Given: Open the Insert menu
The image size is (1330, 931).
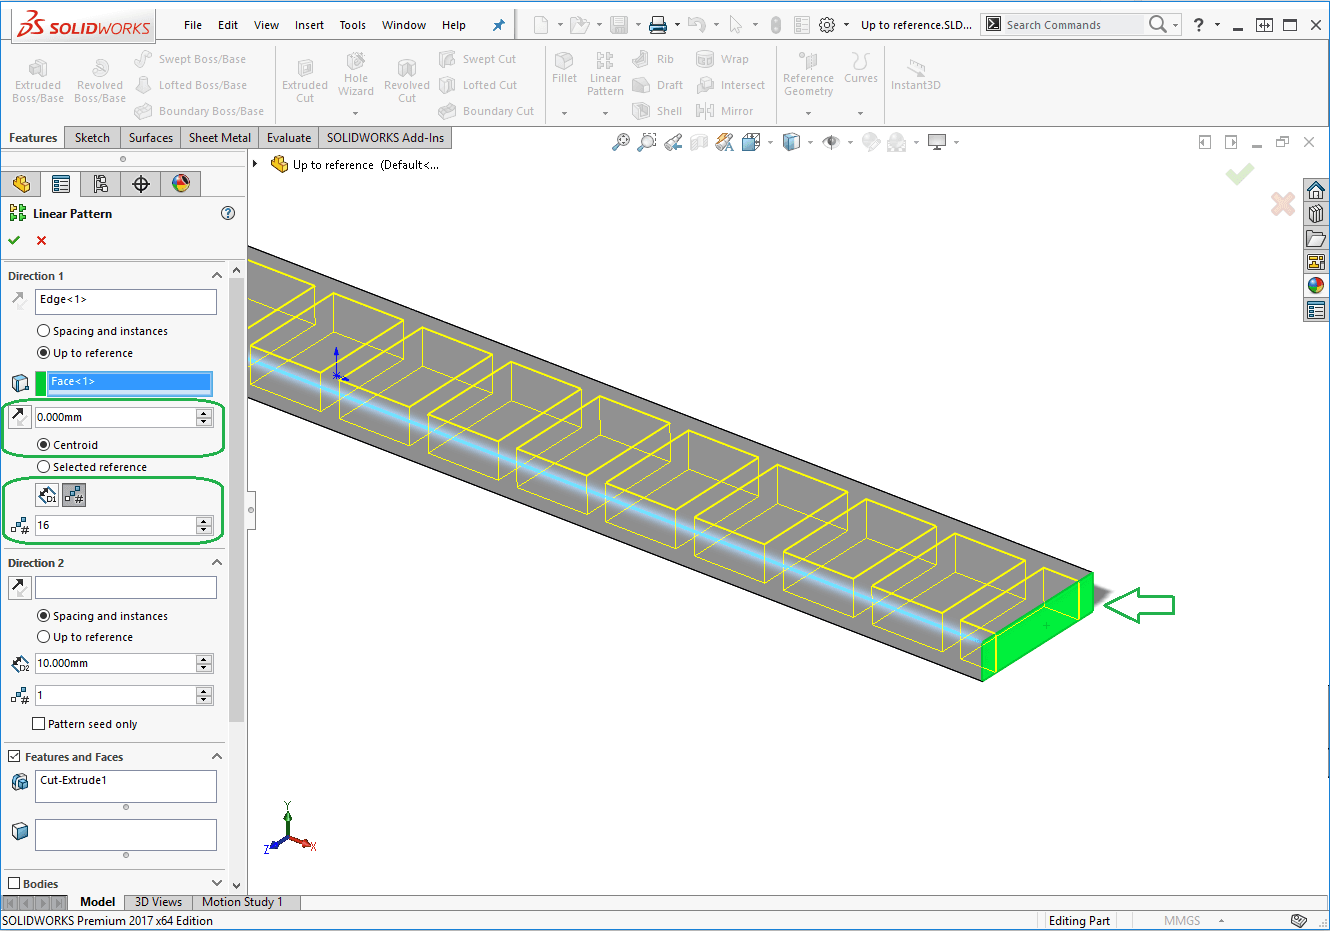Looking at the screenshot, I should 309,25.
